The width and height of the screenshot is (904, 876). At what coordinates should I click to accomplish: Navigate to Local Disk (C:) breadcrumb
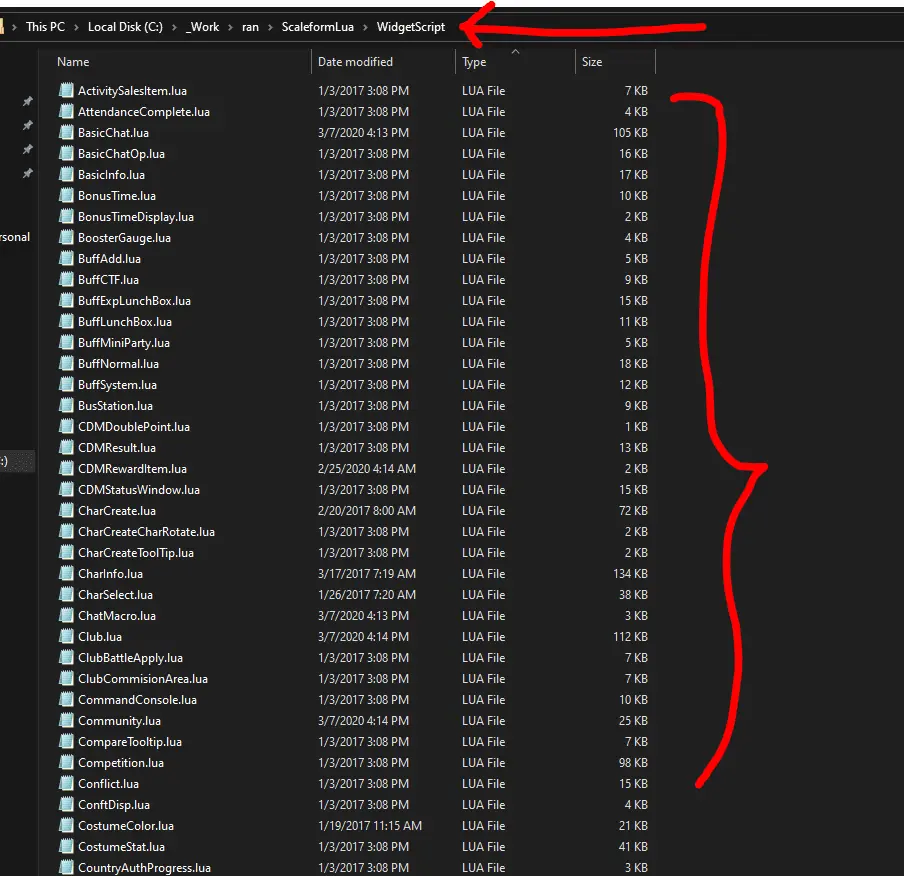(125, 27)
